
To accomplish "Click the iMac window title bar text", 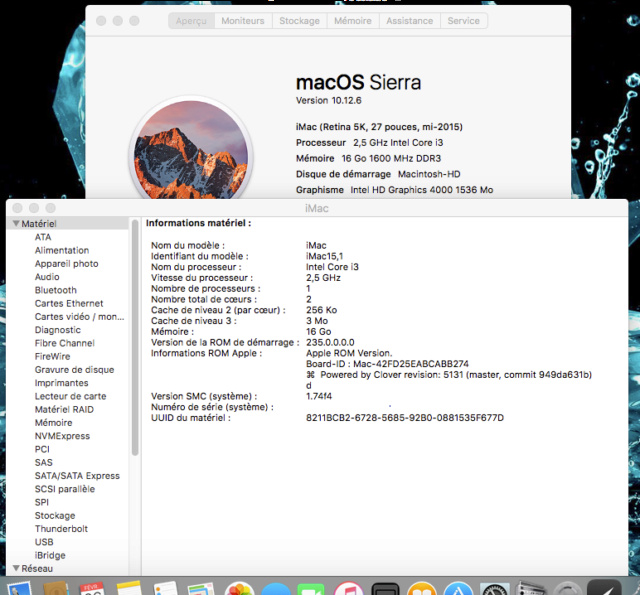I will [x=317, y=209].
